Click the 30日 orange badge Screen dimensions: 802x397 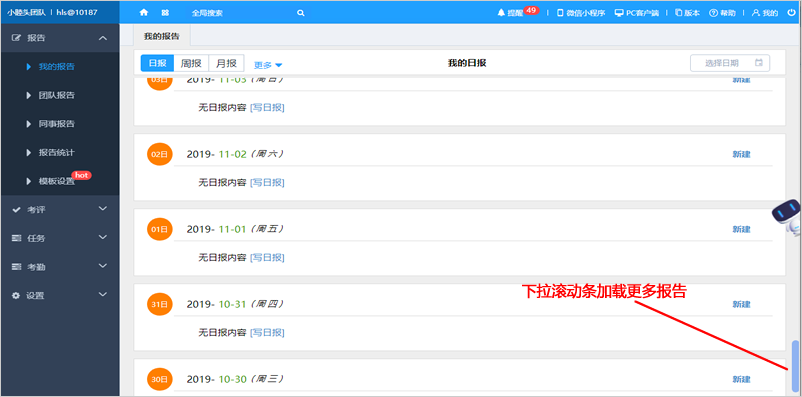click(x=160, y=379)
